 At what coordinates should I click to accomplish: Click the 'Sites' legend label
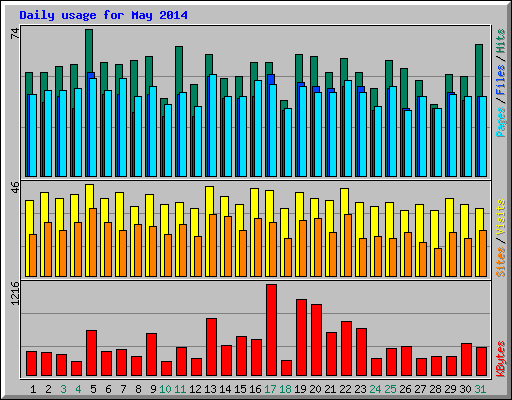(501, 262)
